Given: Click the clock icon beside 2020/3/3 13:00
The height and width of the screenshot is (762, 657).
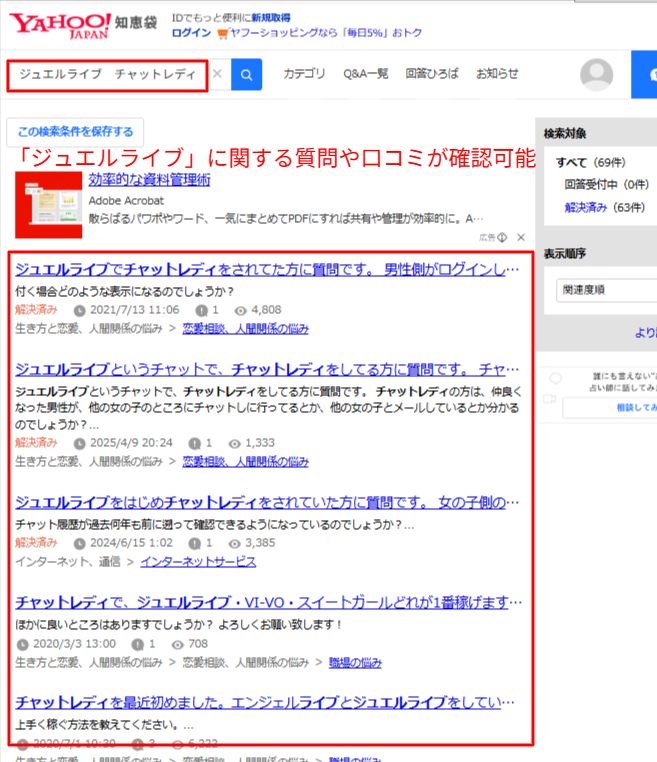Looking at the screenshot, I should click(22, 644).
